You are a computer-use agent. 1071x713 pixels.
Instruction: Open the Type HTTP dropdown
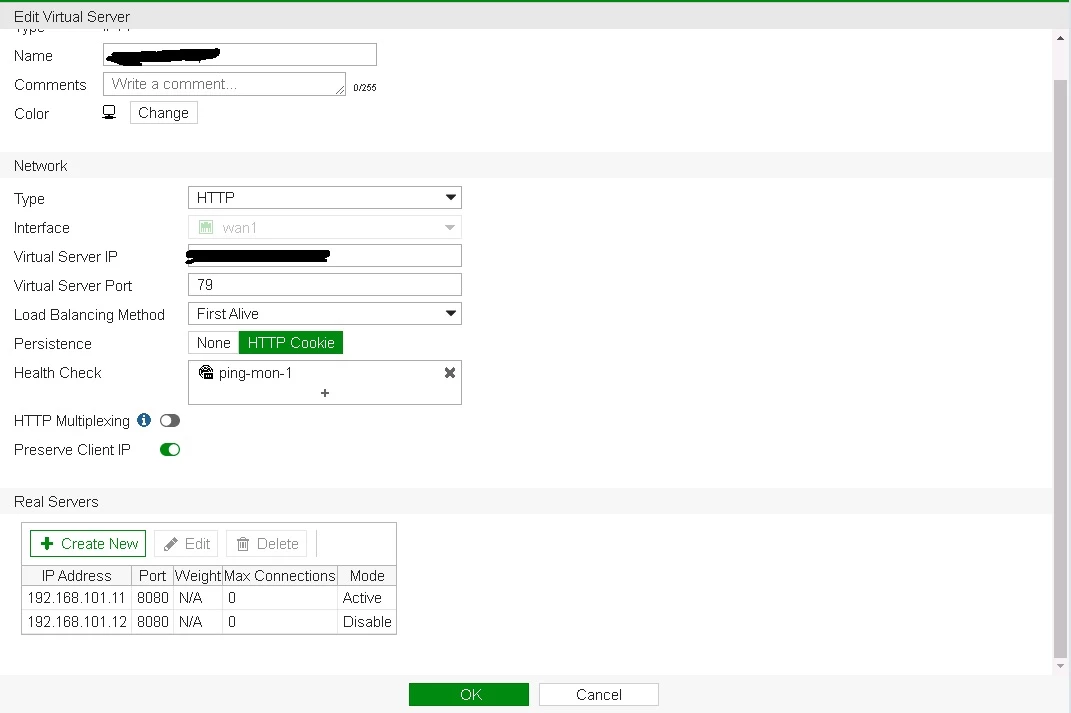pos(325,197)
